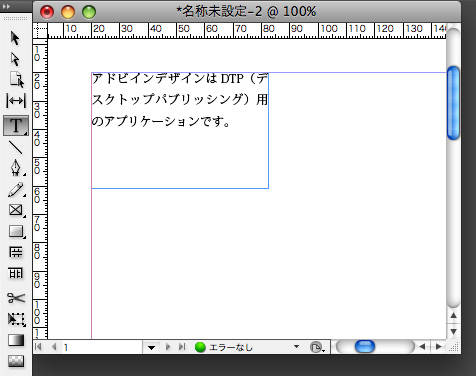Click the ruler origin corner box

pyautogui.click(x=40, y=30)
